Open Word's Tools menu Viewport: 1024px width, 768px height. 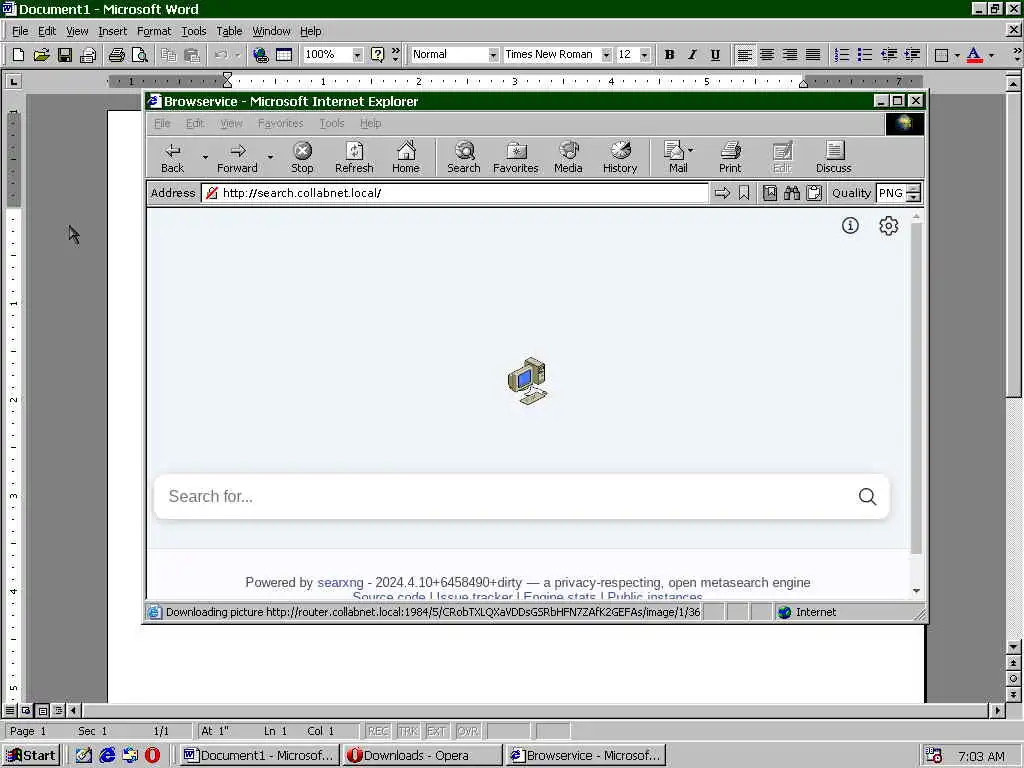(194, 31)
